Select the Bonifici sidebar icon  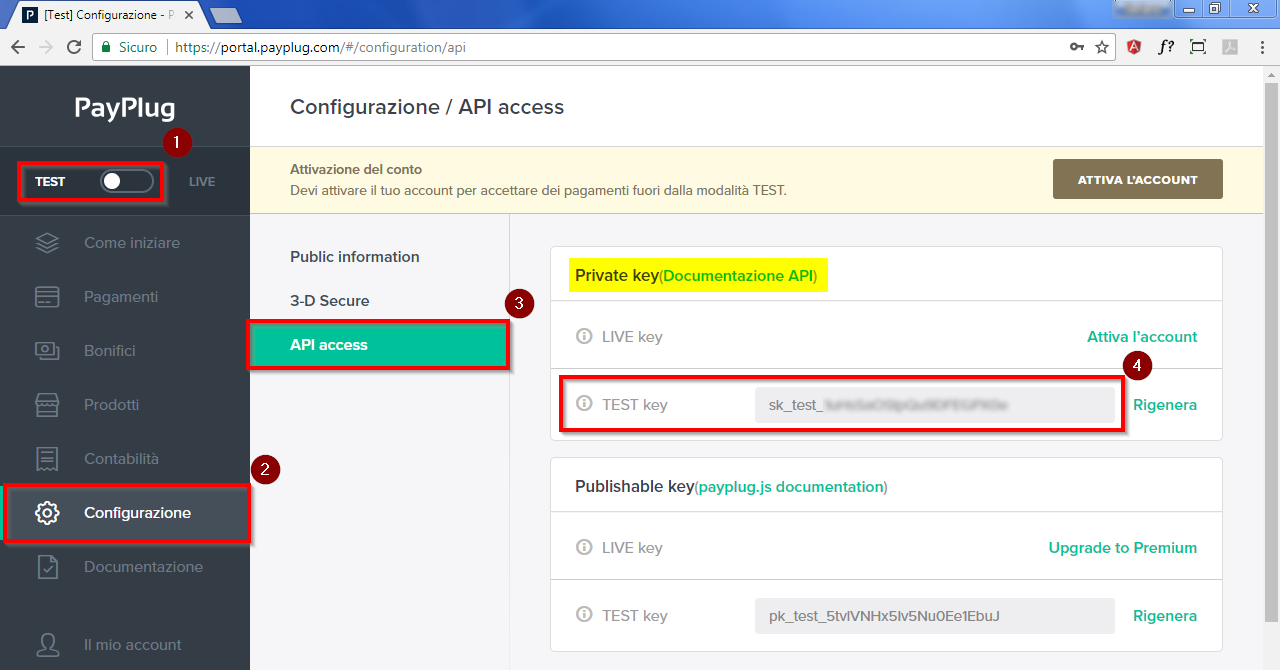click(x=47, y=350)
